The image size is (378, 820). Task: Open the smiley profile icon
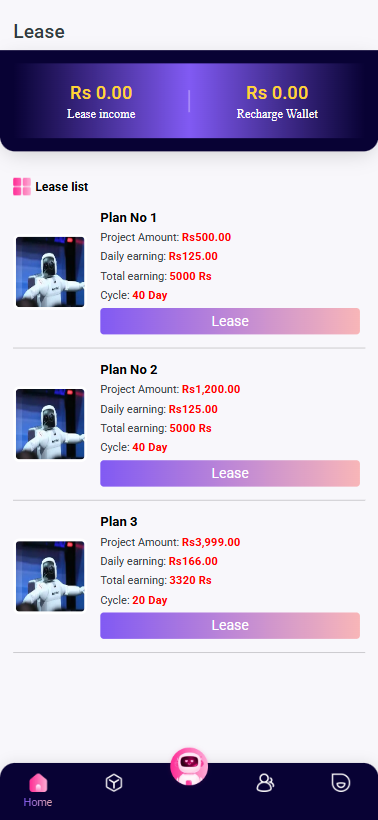click(x=340, y=783)
